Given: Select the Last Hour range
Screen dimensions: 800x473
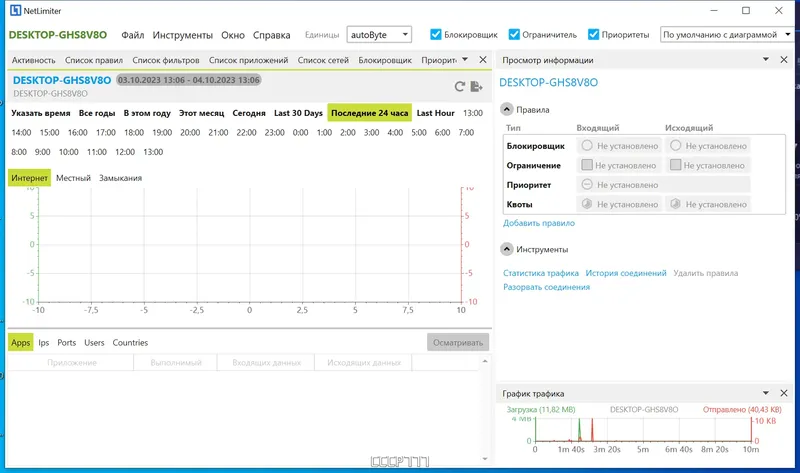Looking at the screenshot, I should click(x=435, y=113).
